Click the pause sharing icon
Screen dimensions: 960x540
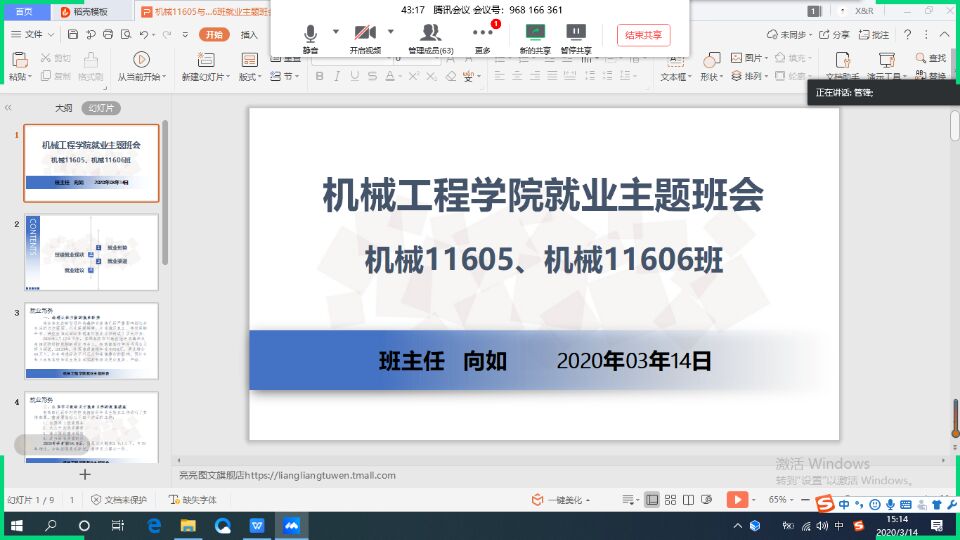tap(575, 36)
